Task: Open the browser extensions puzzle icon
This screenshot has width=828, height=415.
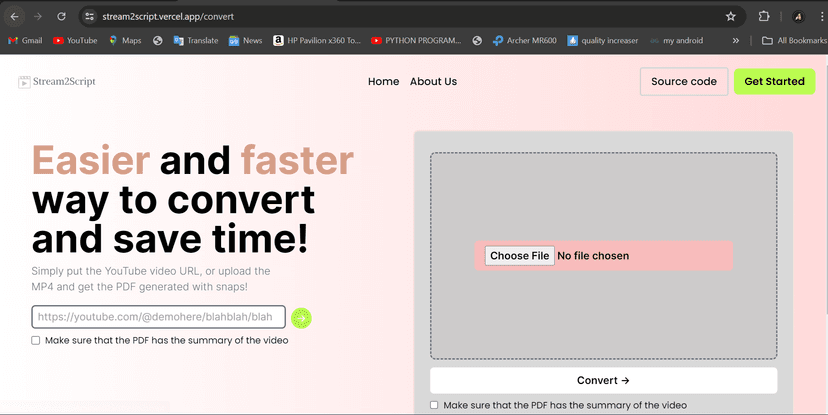Action: click(764, 16)
